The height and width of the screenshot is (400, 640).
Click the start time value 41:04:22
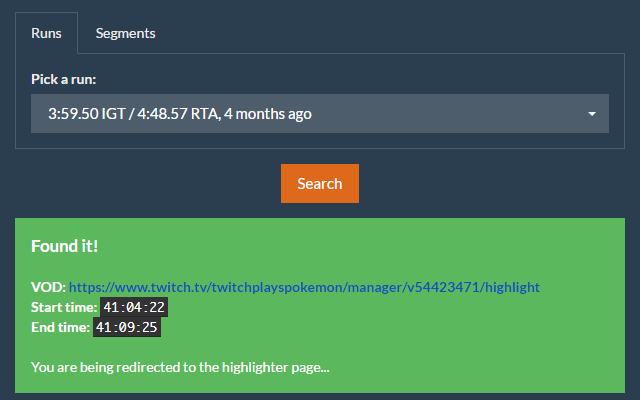[134, 307]
